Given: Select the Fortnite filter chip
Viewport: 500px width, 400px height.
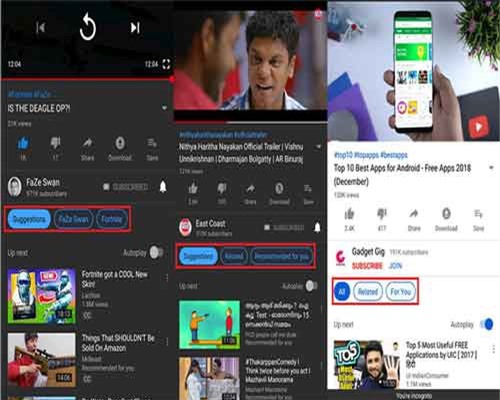Looking at the screenshot, I should (x=111, y=219).
